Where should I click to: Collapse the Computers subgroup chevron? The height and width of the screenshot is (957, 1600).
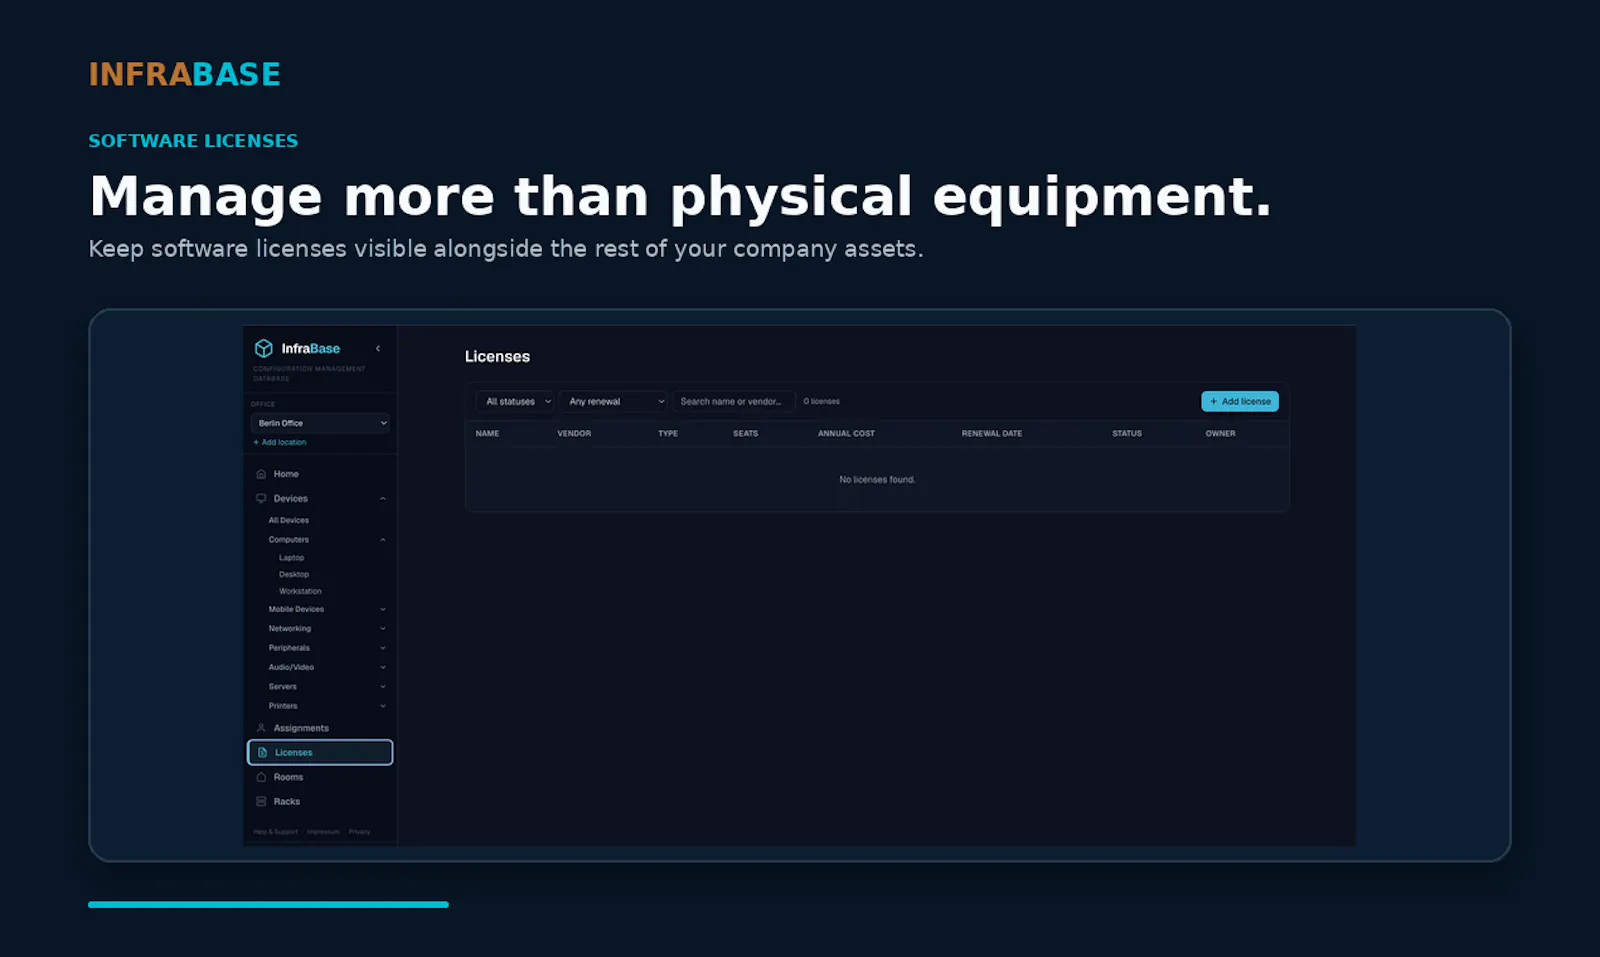(383, 540)
